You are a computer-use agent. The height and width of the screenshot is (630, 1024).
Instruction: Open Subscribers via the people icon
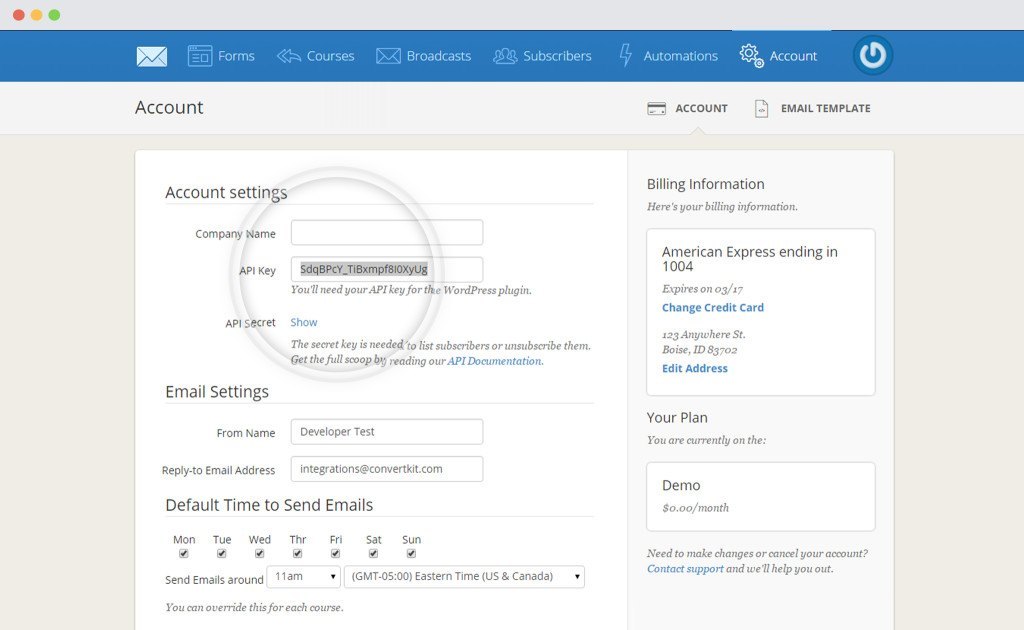(x=503, y=55)
